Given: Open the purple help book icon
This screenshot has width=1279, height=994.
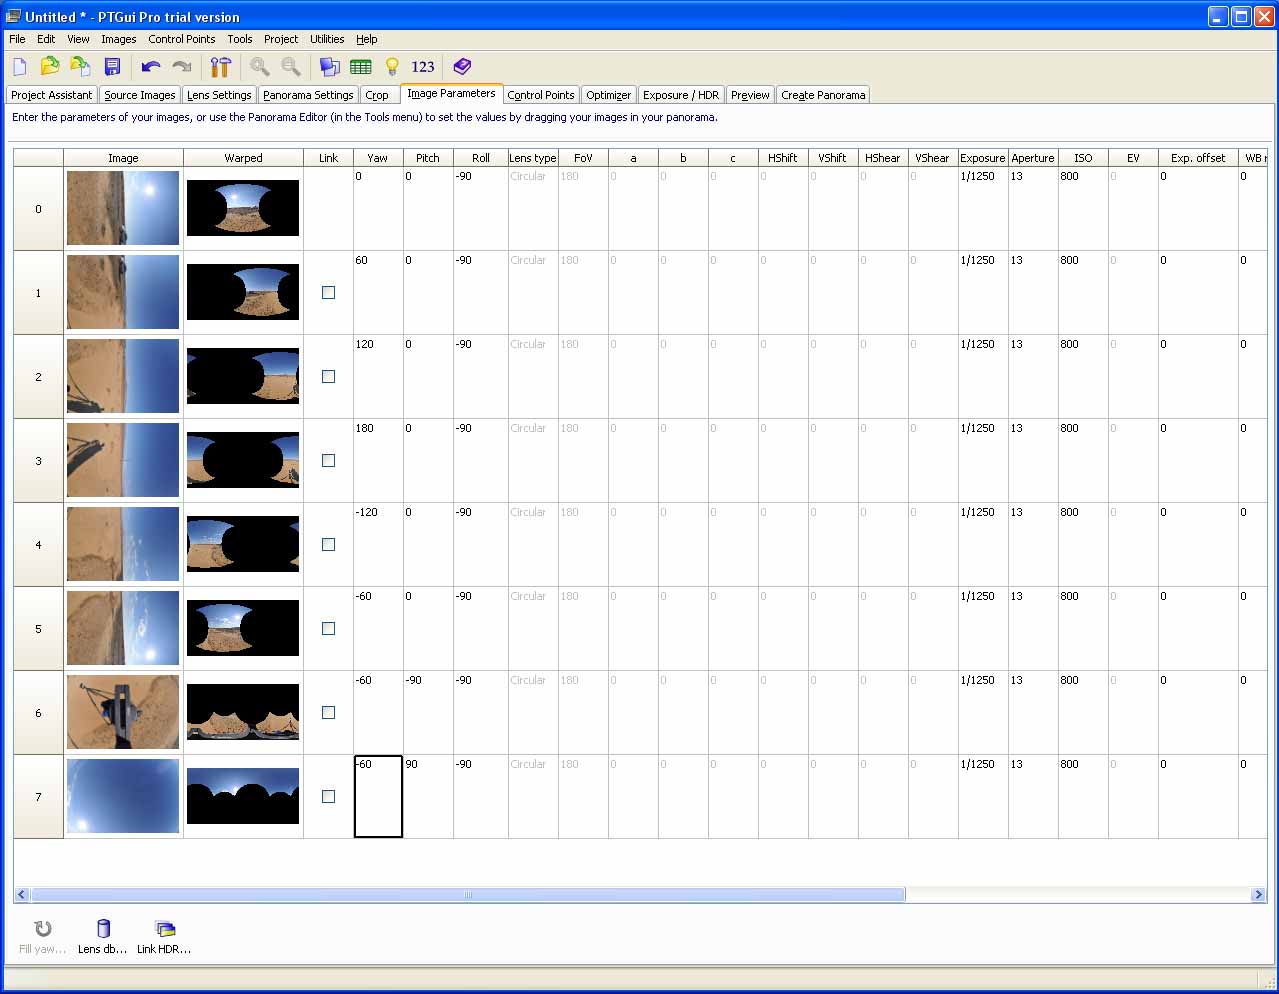Looking at the screenshot, I should point(461,67).
